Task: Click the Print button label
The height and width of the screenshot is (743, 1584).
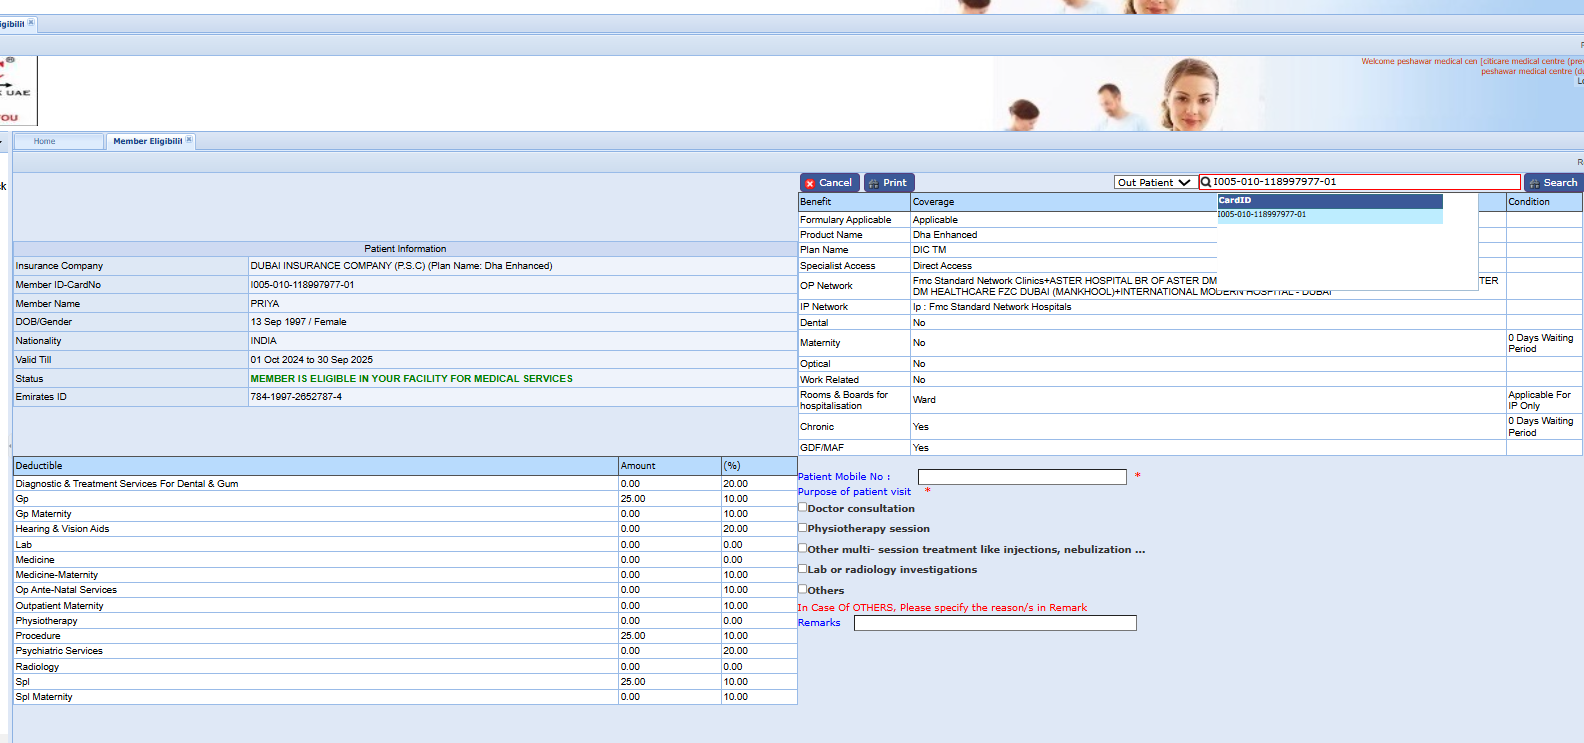Action: click(895, 183)
